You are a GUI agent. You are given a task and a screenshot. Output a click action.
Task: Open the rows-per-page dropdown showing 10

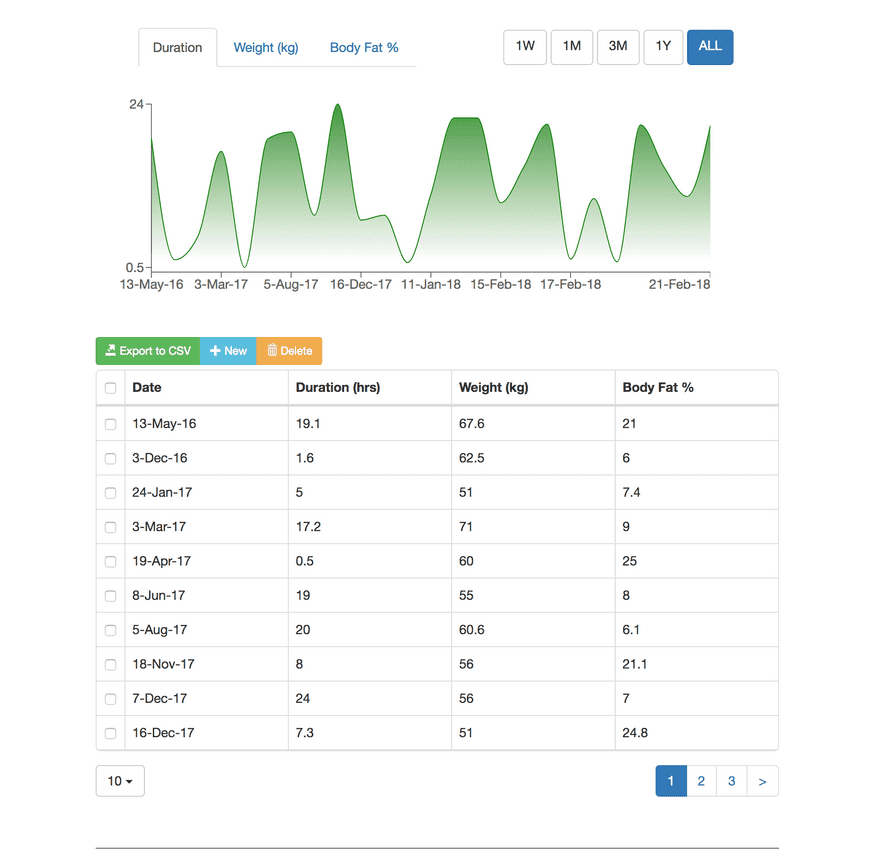click(x=120, y=781)
